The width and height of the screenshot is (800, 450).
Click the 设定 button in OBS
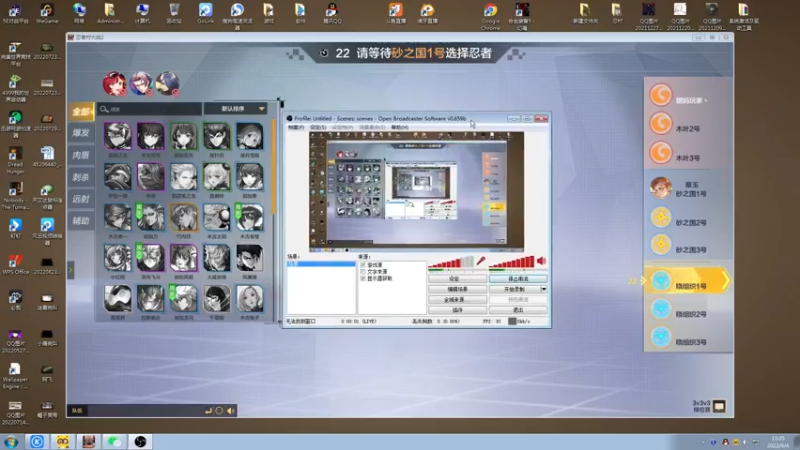click(457, 279)
